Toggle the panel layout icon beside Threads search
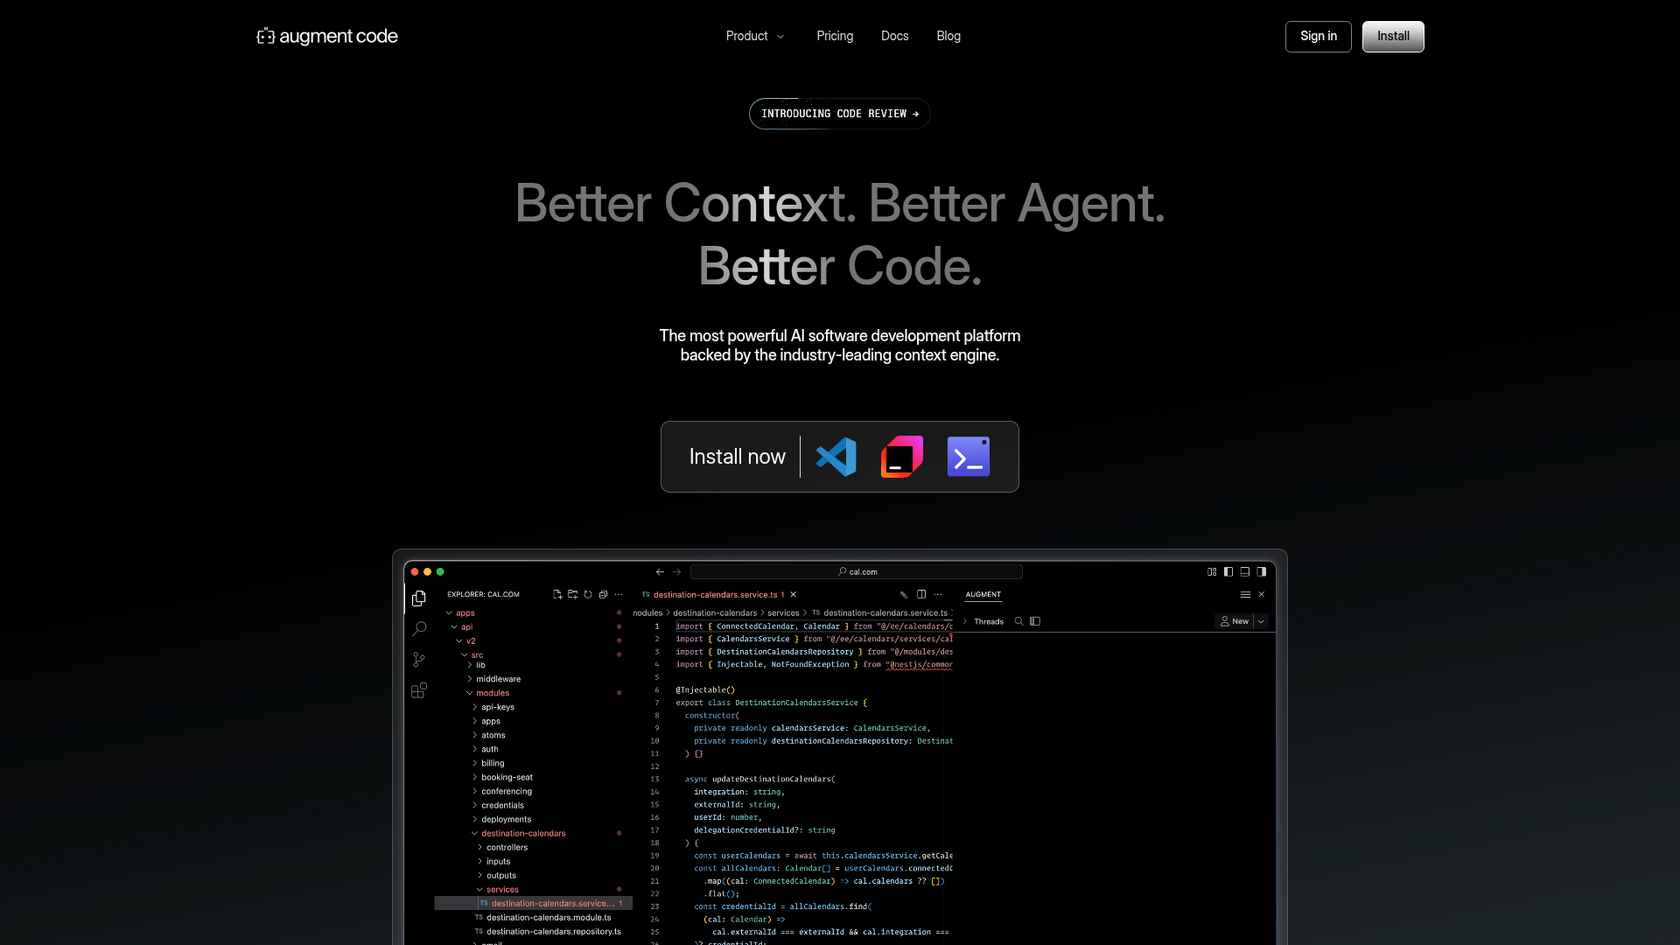 pos(1035,621)
